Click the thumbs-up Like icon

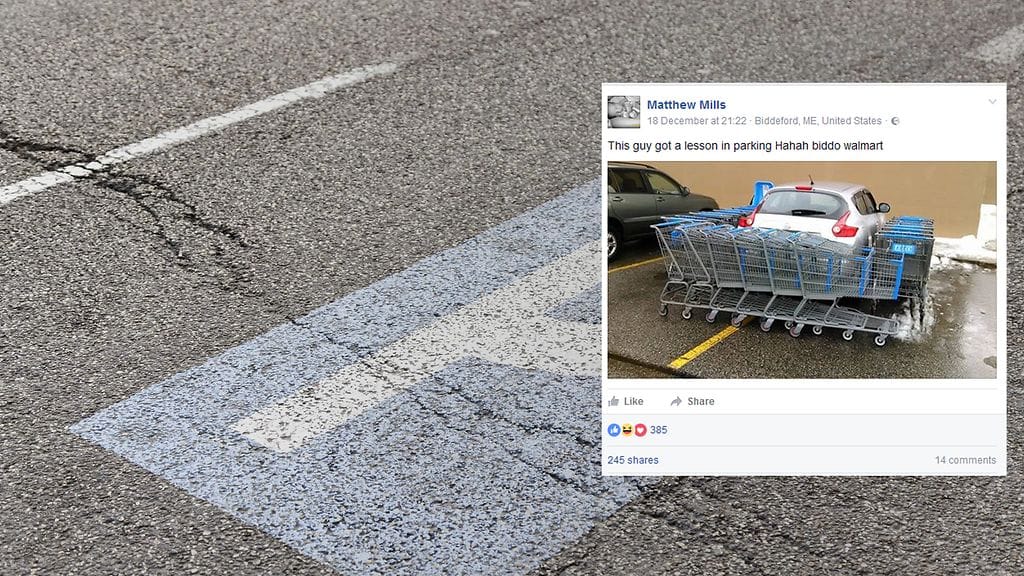tap(614, 401)
